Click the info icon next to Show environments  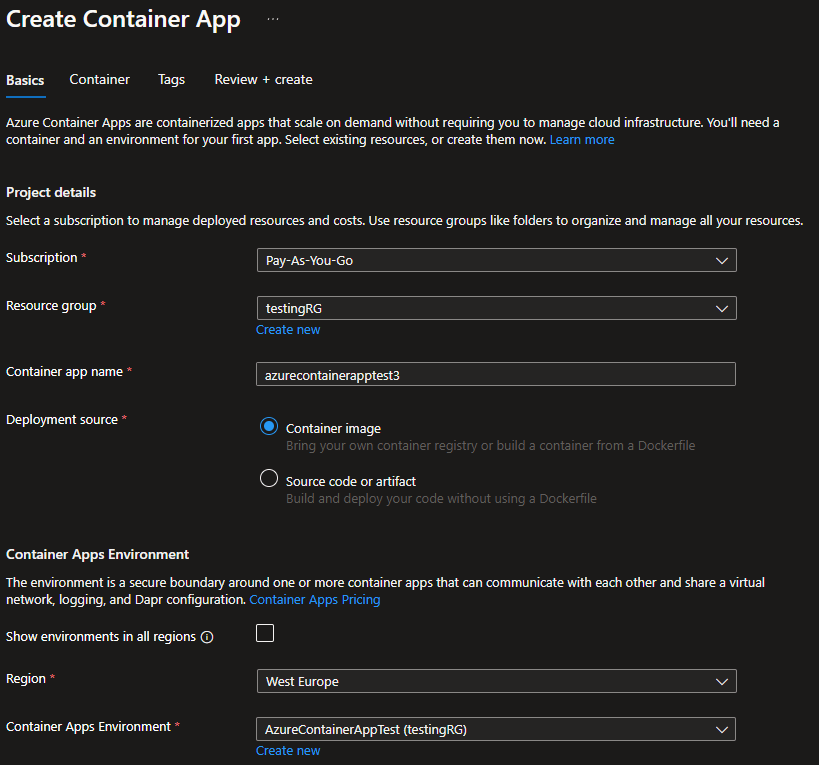(x=207, y=637)
